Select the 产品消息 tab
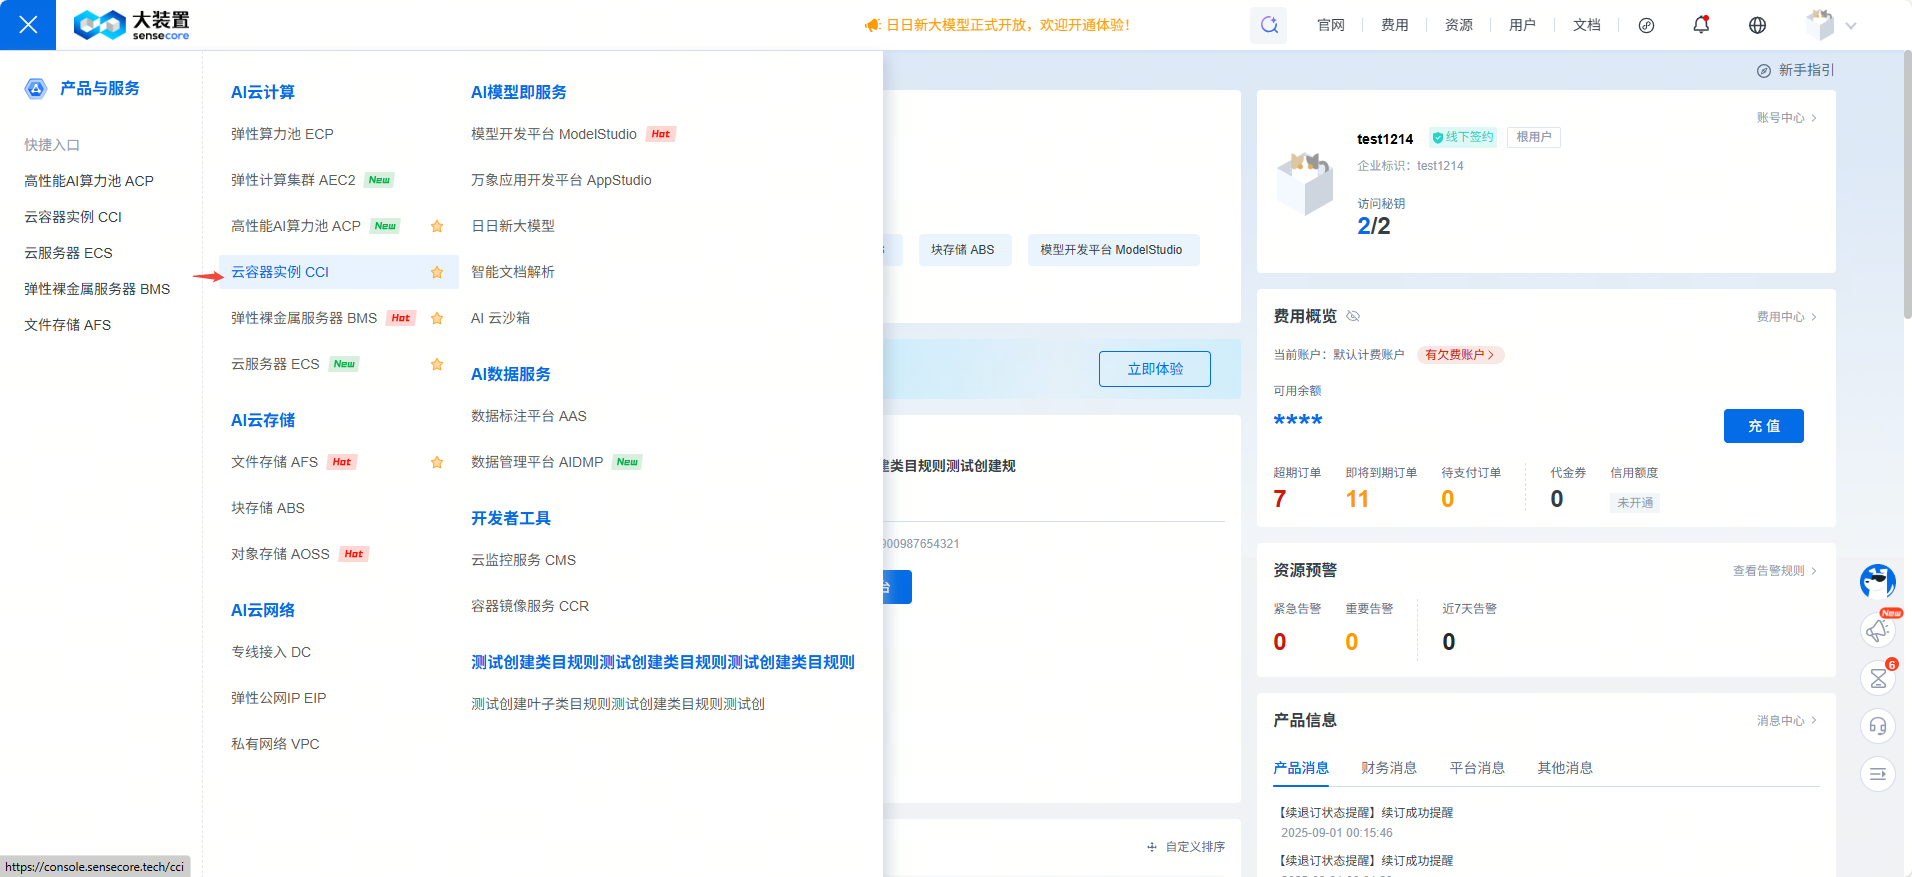This screenshot has height=877, width=1912. pyautogui.click(x=1301, y=768)
